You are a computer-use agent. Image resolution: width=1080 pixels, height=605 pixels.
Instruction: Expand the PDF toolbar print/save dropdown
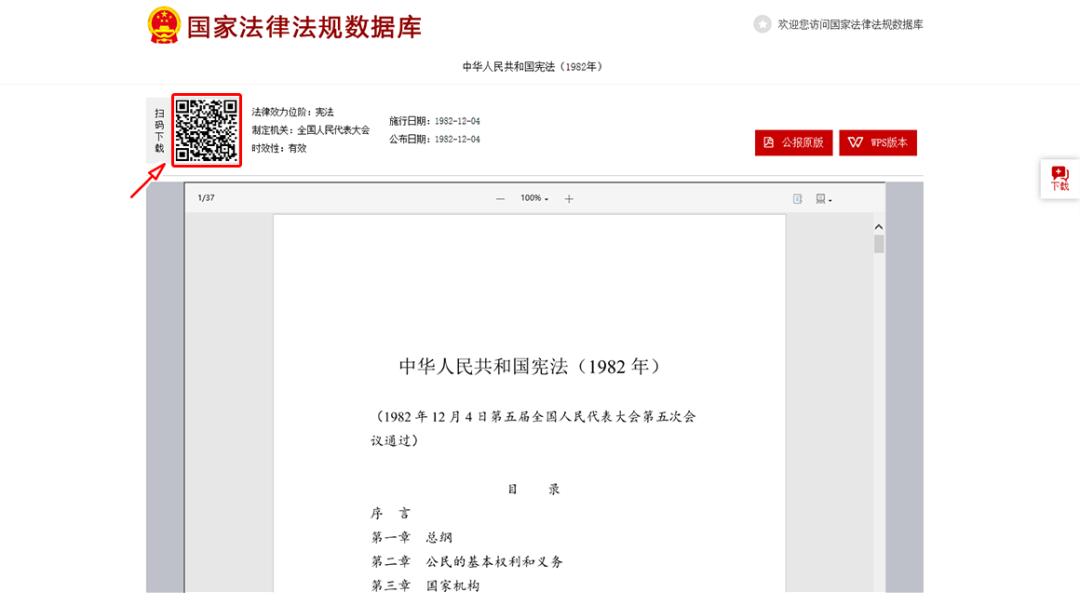[x=823, y=199]
